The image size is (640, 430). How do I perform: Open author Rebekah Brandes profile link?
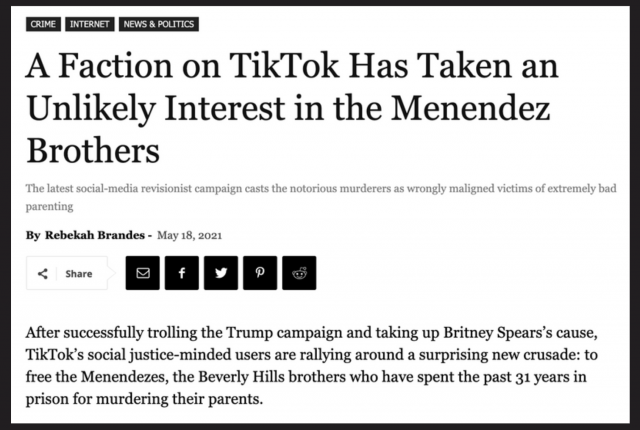point(95,235)
